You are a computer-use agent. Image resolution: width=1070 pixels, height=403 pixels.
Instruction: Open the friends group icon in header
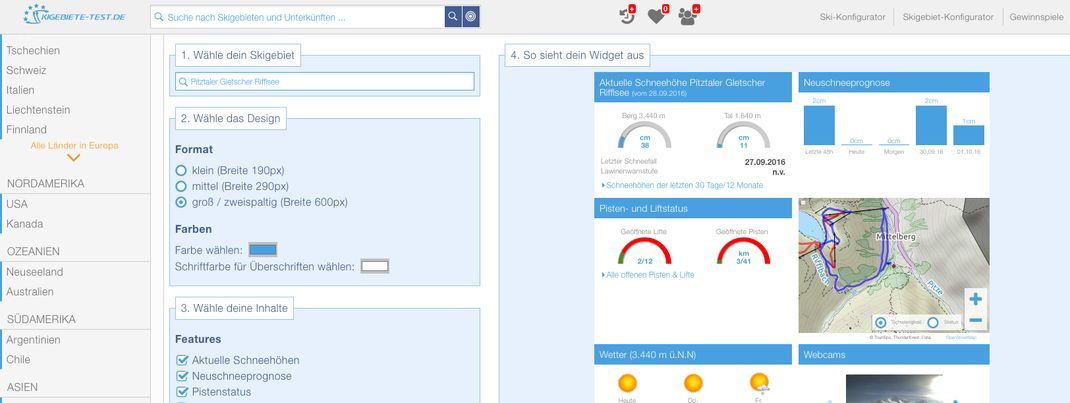(689, 15)
